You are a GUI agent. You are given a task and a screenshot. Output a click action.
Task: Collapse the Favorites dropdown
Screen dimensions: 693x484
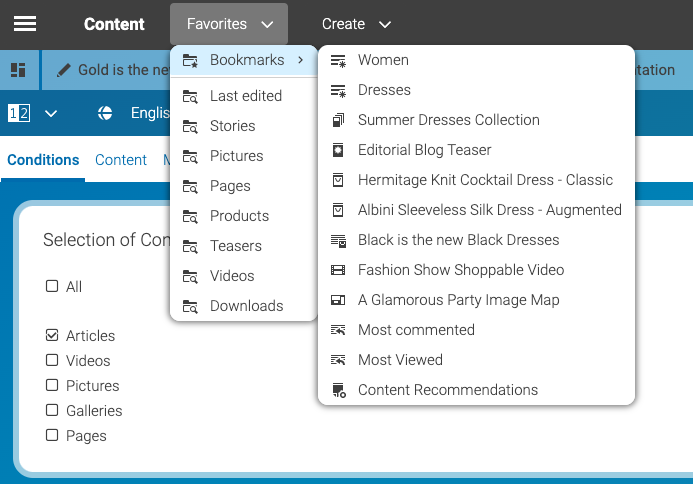(229, 24)
